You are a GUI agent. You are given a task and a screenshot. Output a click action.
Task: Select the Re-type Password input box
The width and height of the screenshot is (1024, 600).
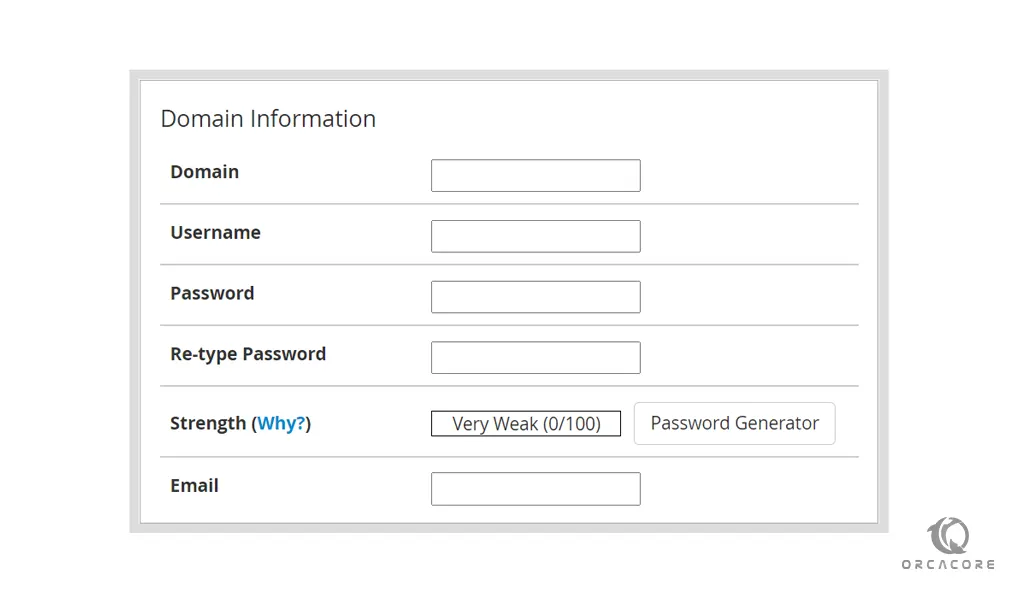tap(535, 358)
